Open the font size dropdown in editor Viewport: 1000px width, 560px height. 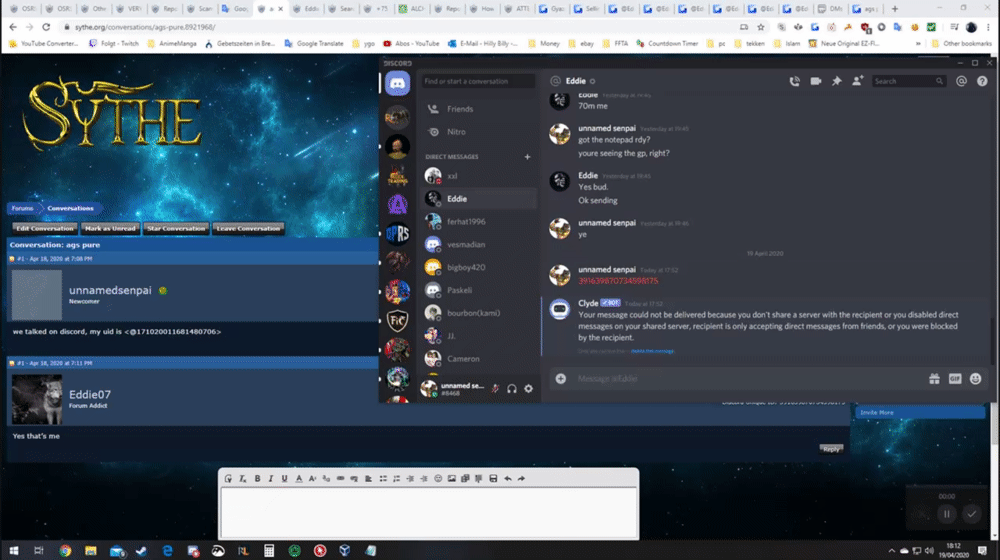click(x=312, y=478)
